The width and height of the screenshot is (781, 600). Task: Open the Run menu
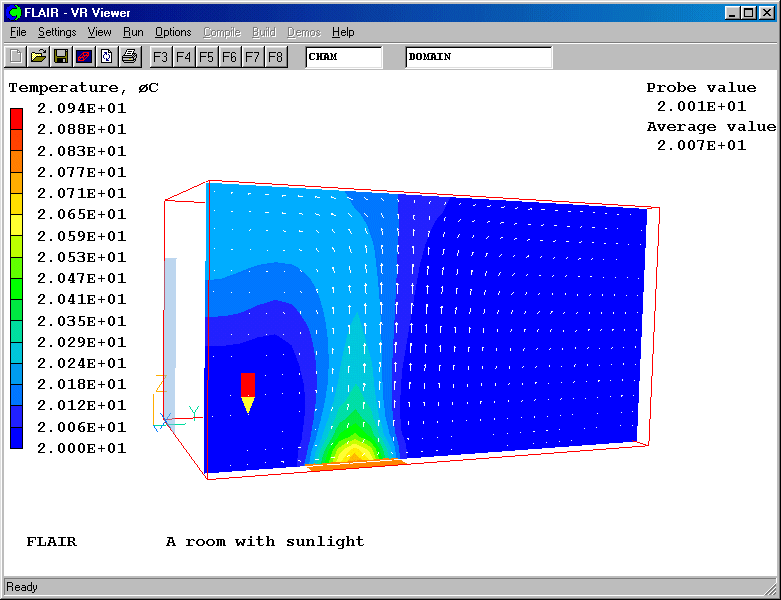(133, 32)
